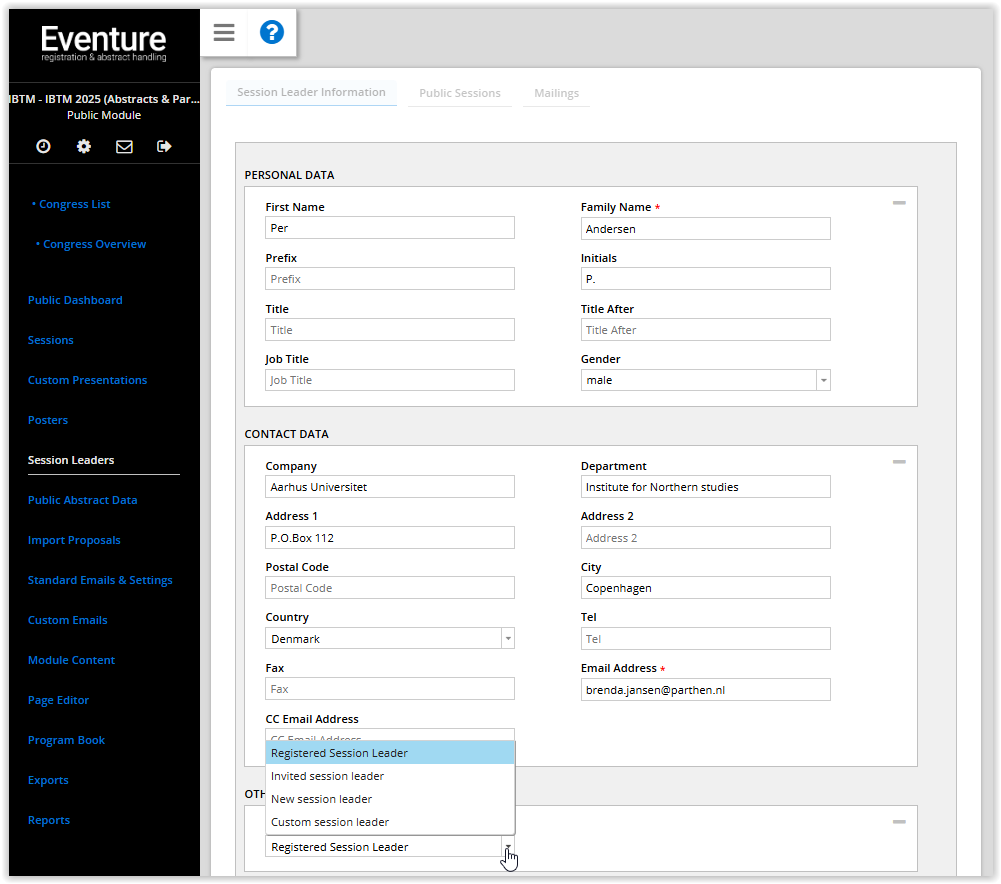Choose Invited session leader option
1001x884 pixels.
click(x=327, y=776)
